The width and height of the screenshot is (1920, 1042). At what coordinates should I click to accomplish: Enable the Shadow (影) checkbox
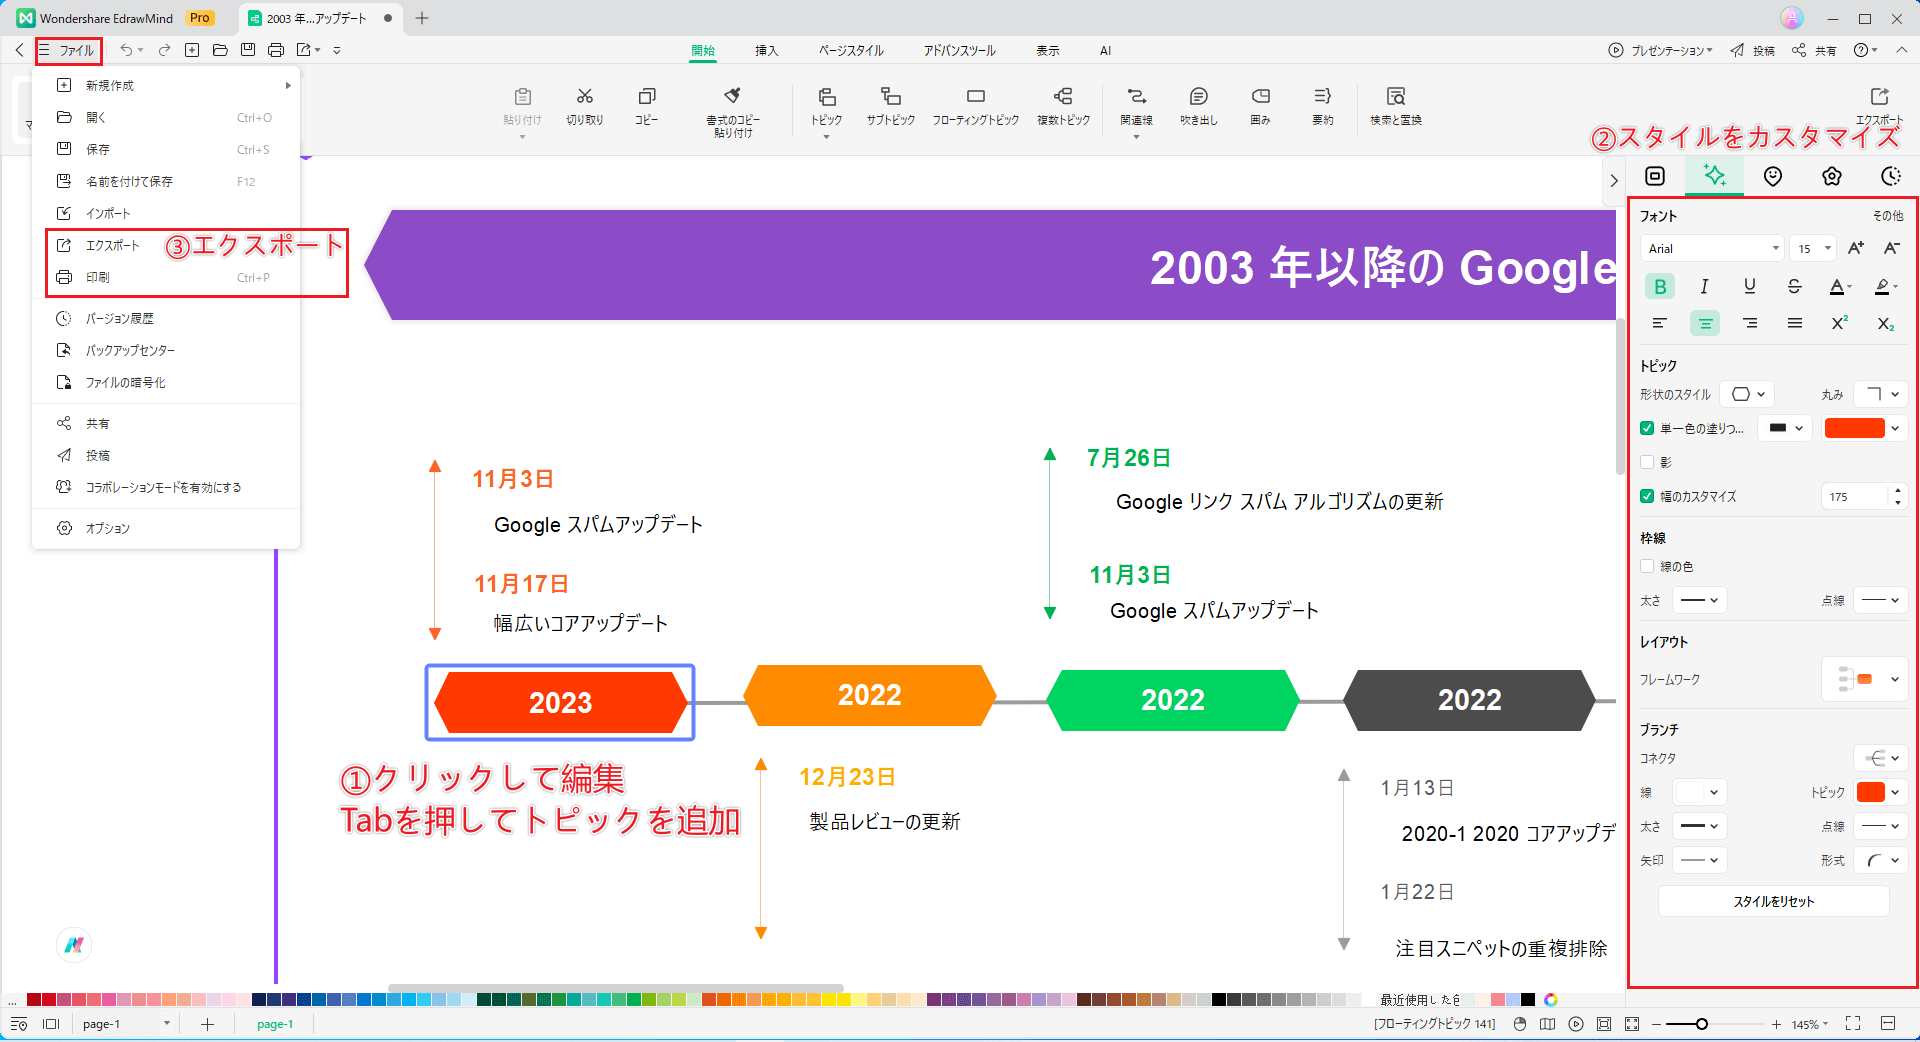click(1647, 462)
